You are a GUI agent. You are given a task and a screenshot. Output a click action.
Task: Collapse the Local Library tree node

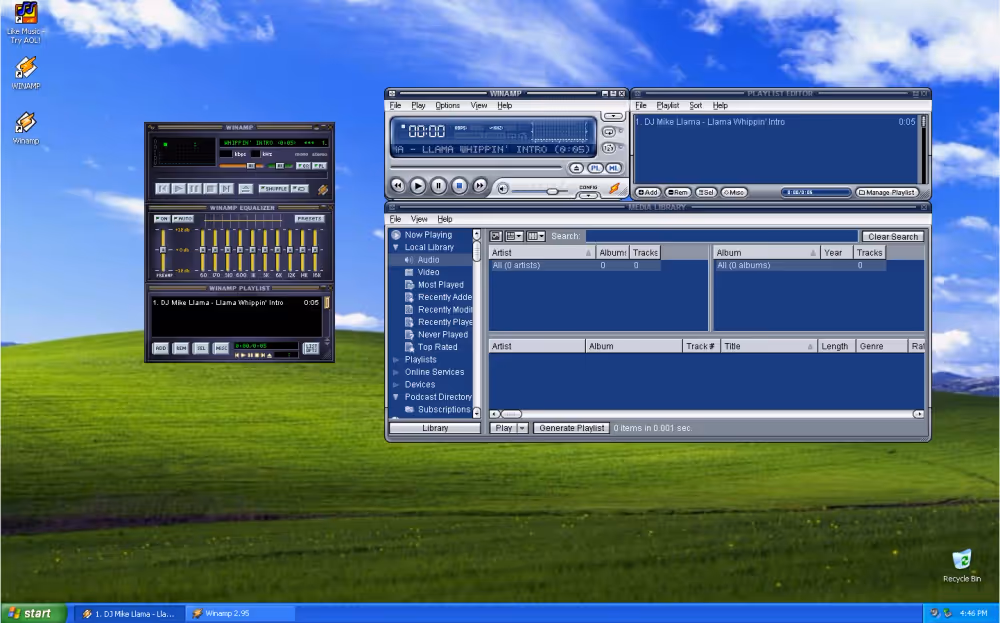(x=396, y=247)
